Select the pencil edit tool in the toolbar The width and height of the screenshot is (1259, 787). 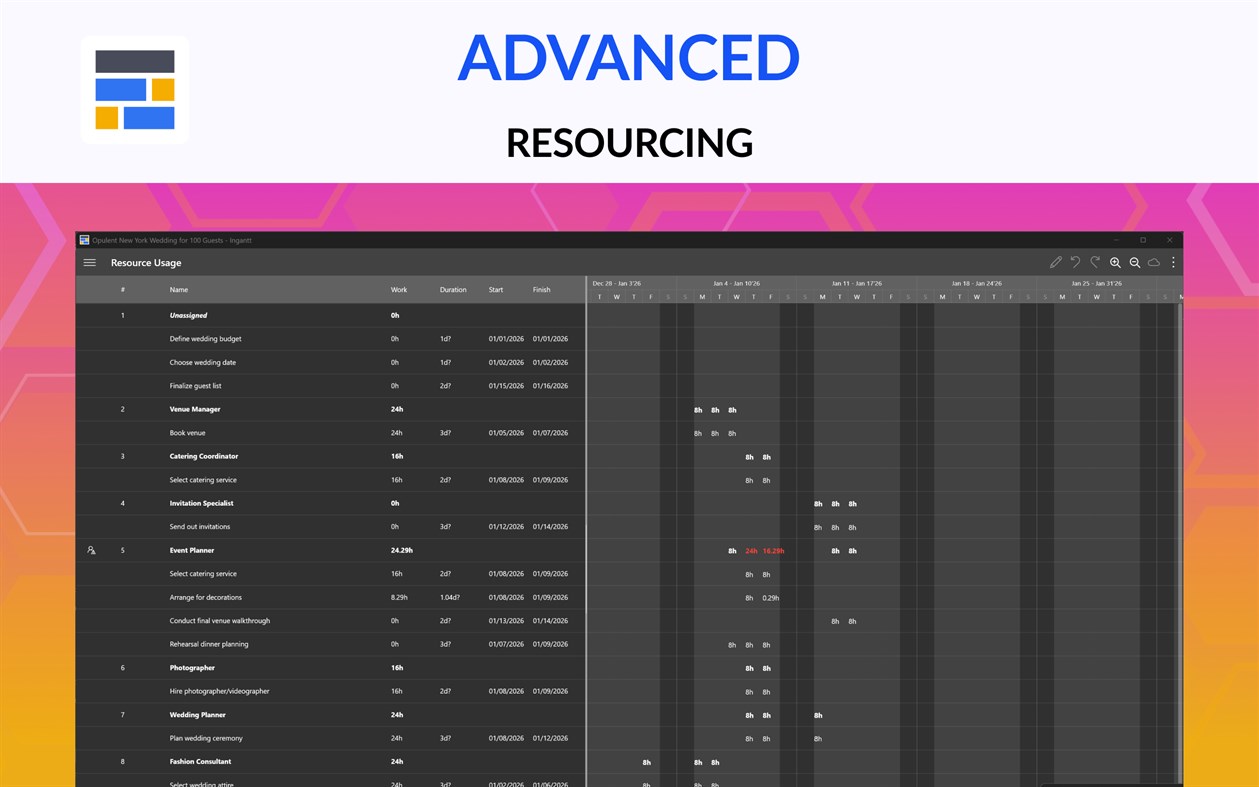(x=1055, y=262)
